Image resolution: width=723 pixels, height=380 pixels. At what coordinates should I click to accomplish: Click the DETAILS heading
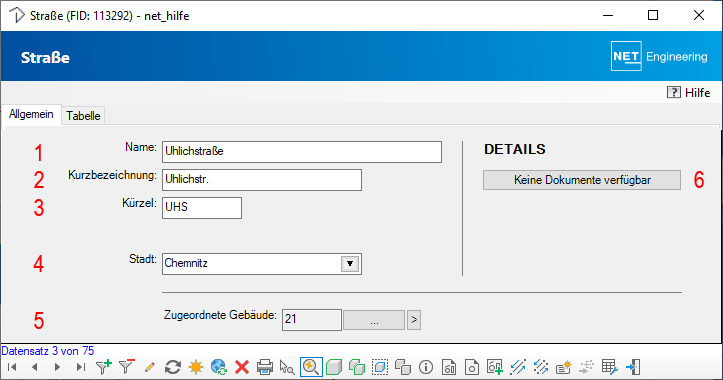[x=515, y=149]
